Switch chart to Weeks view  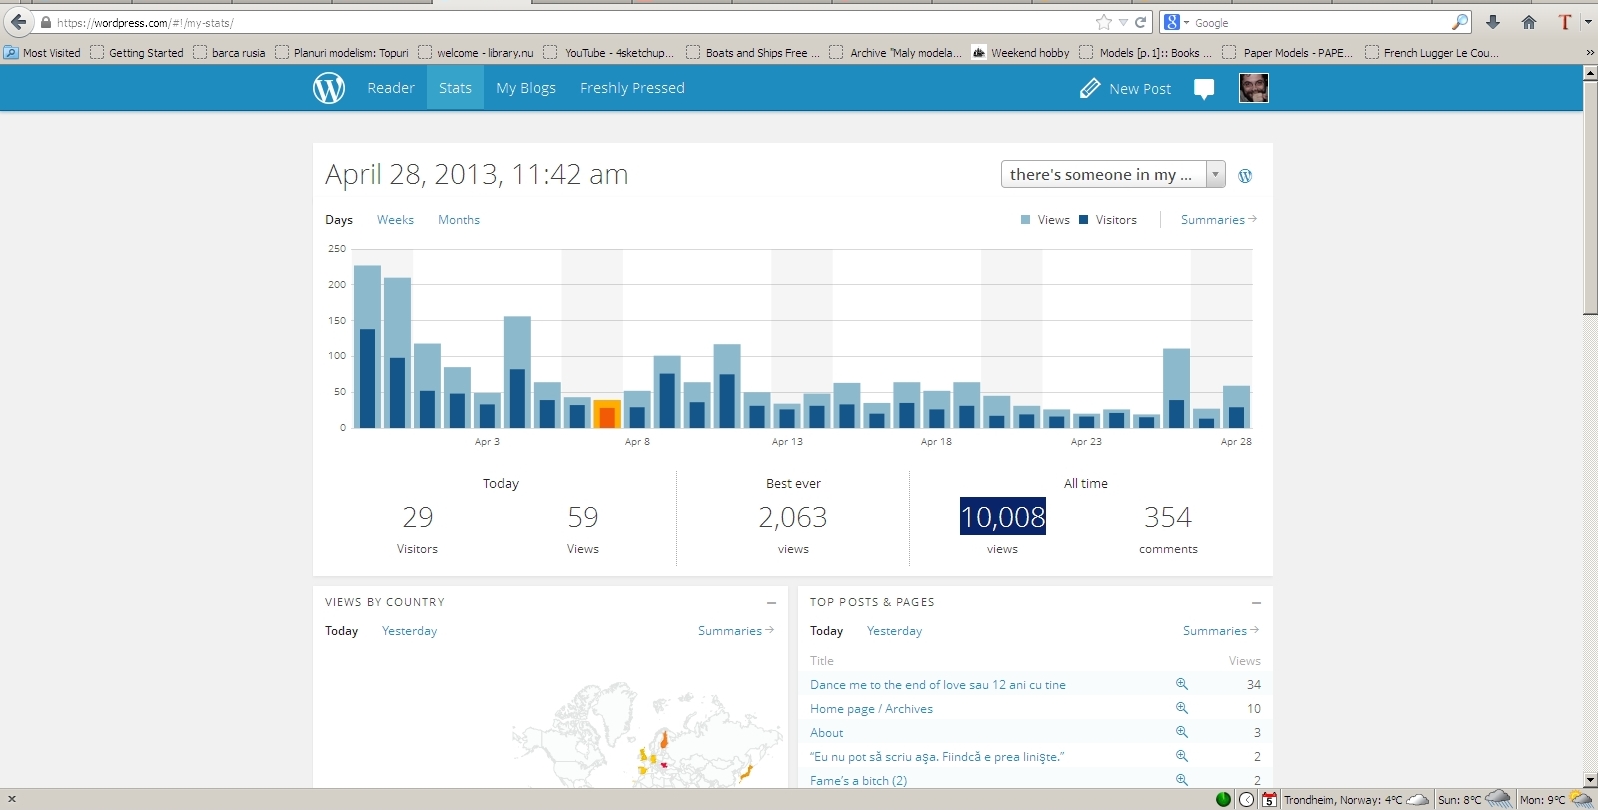pyautogui.click(x=395, y=220)
